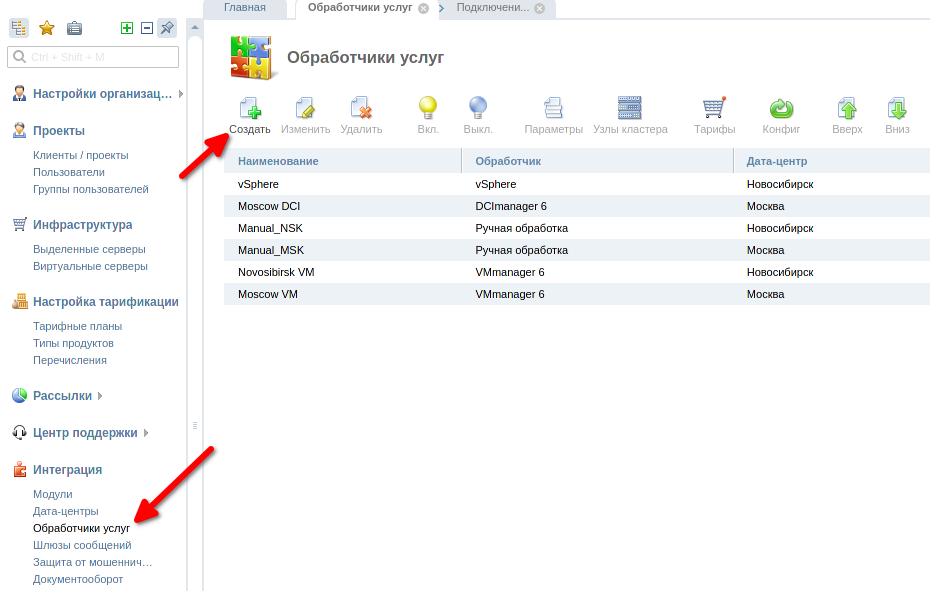930x591 pixels.
Task: Click the Инфраструктура cart icon
Action: pos(20,224)
